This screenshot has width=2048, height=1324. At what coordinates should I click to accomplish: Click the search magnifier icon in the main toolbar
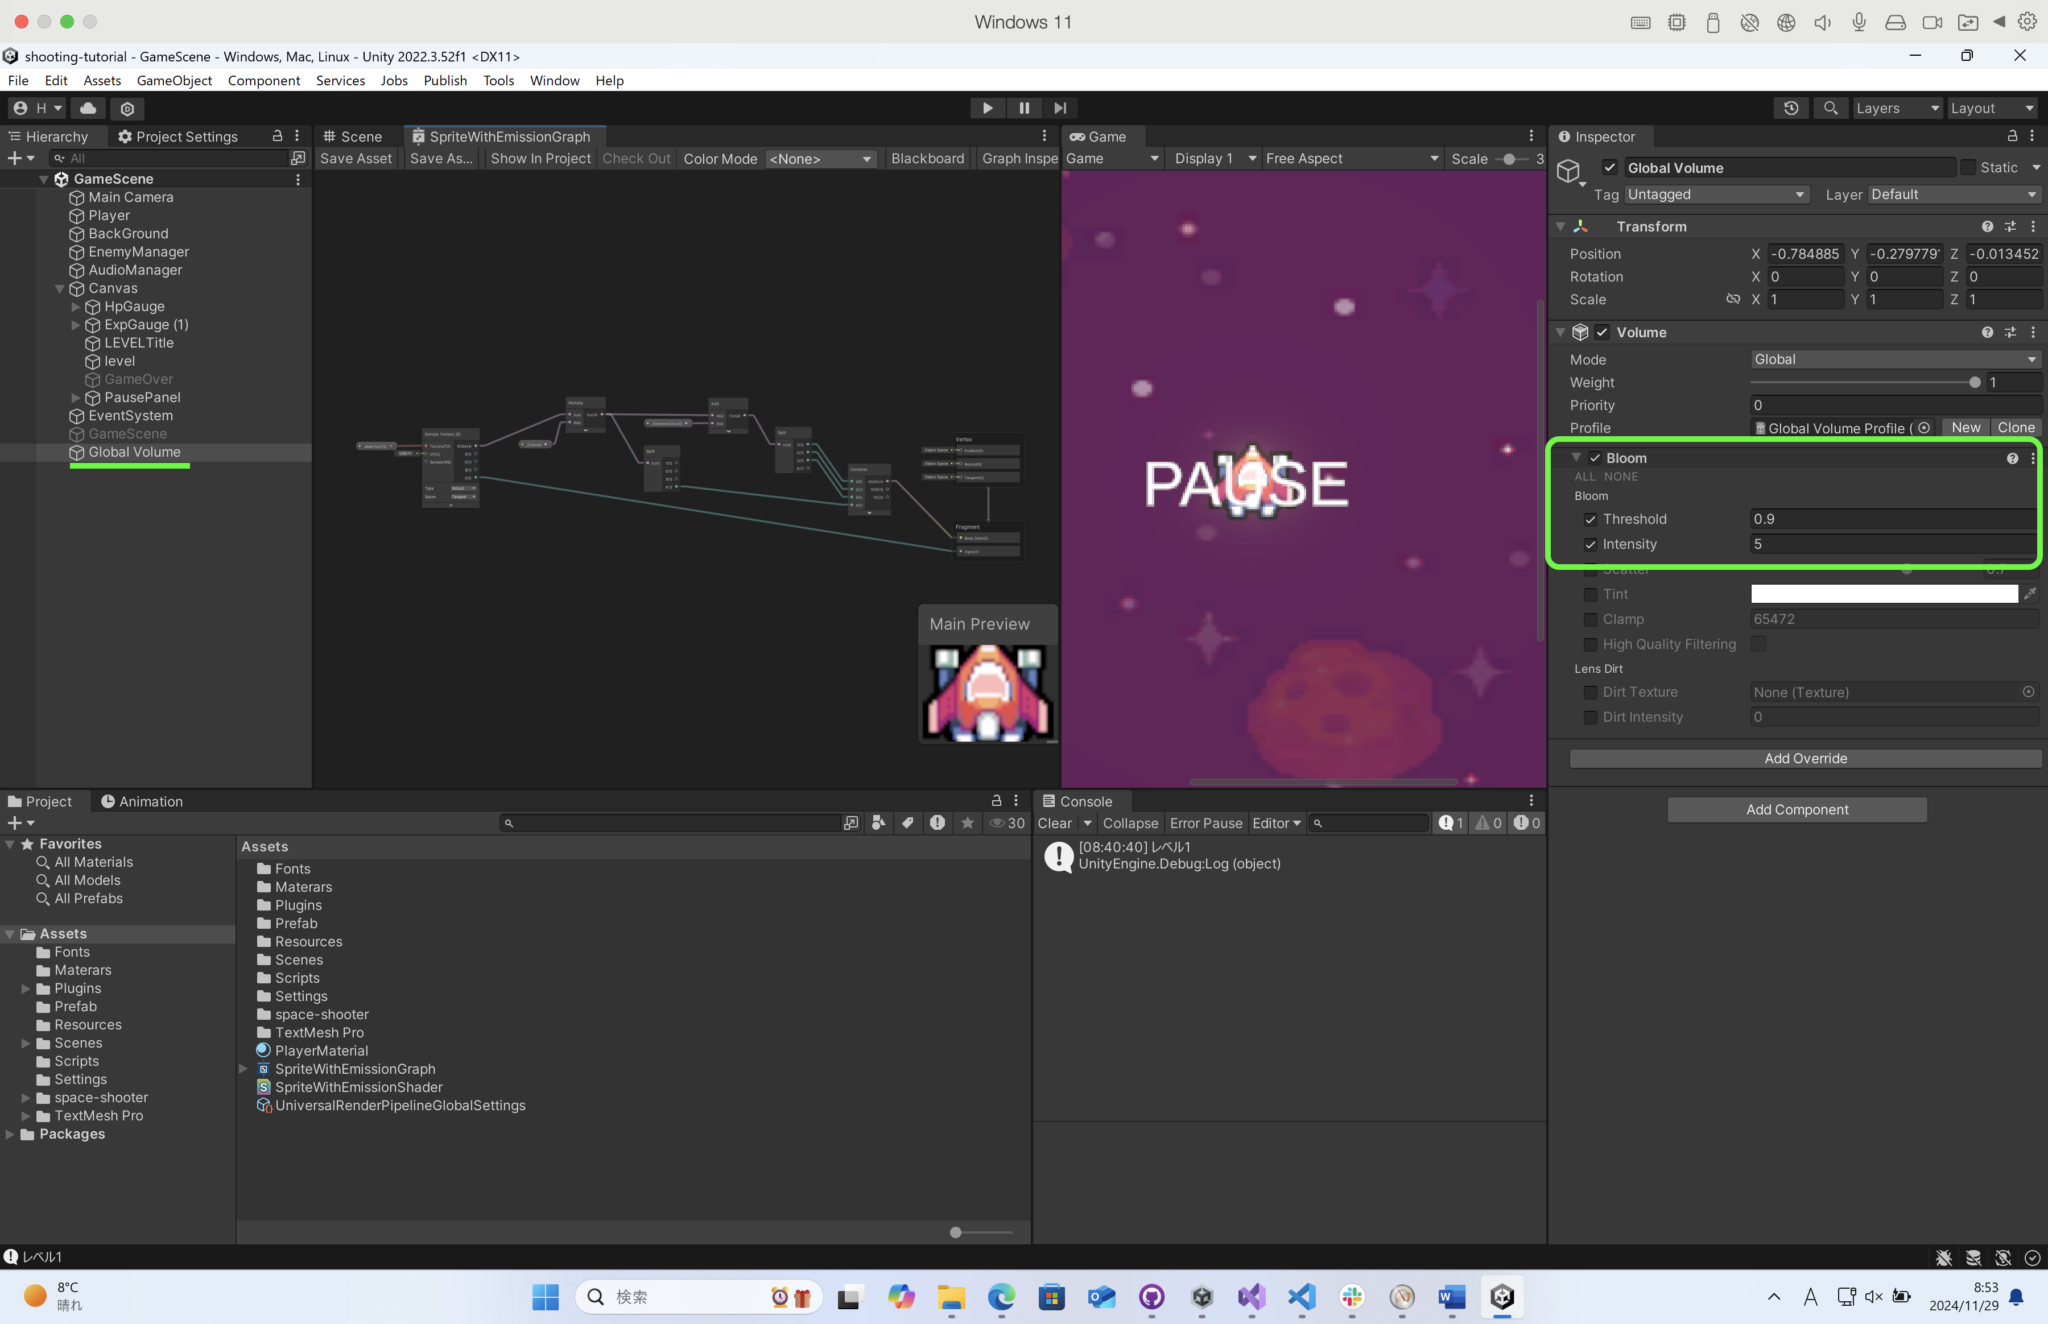[1832, 108]
